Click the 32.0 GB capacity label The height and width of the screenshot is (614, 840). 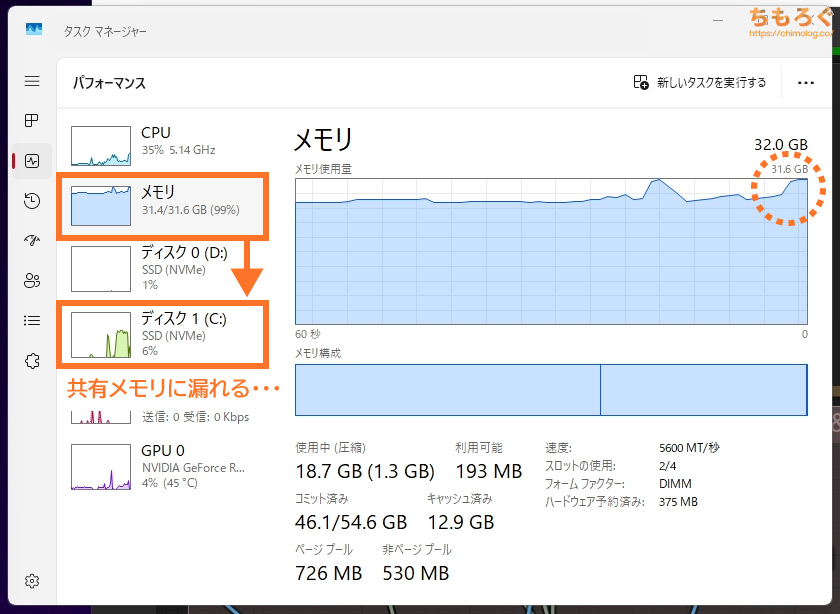[781, 145]
